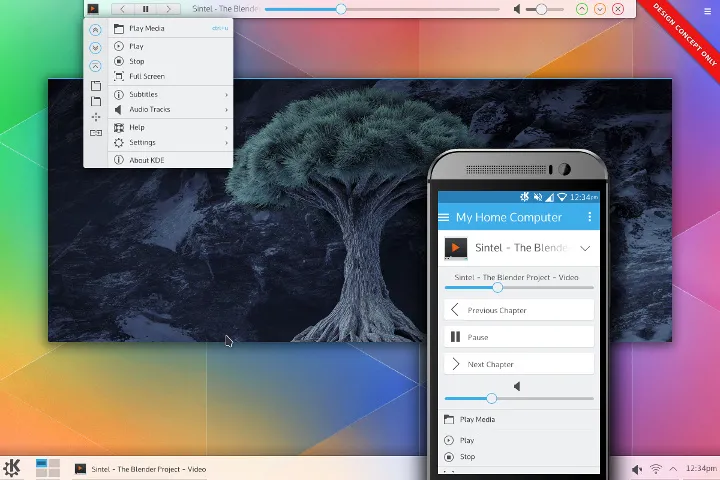The image size is (720, 480).
Task: Pause playback in the top player toolbar
Action: pyautogui.click(x=146, y=9)
